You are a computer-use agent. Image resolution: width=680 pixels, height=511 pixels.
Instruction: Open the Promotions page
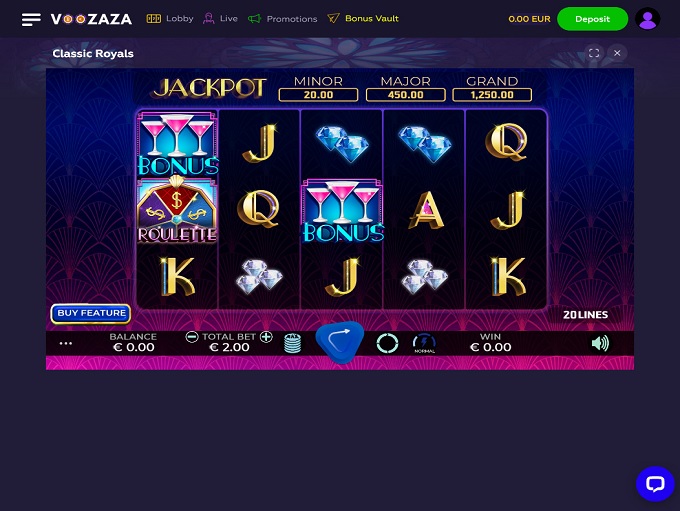coord(282,19)
